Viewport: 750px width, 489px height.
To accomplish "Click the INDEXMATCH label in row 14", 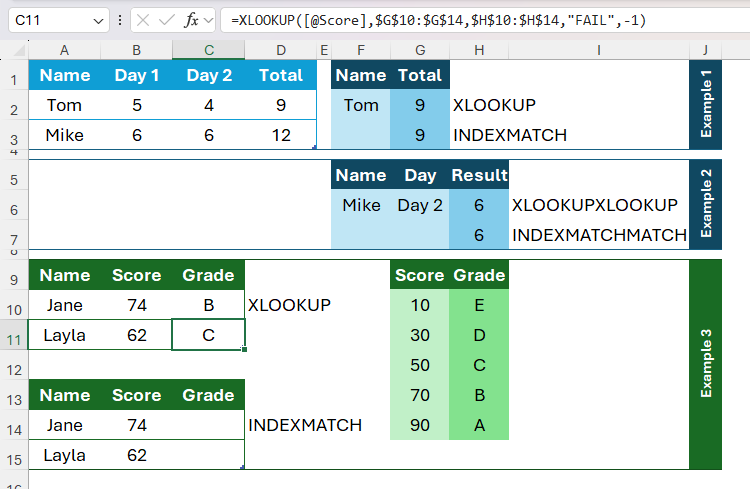I will click(x=305, y=425).
